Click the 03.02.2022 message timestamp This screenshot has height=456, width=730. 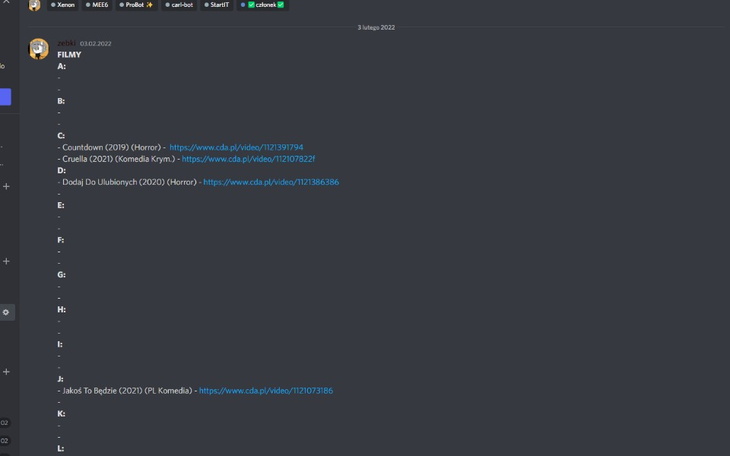(x=95, y=44)
